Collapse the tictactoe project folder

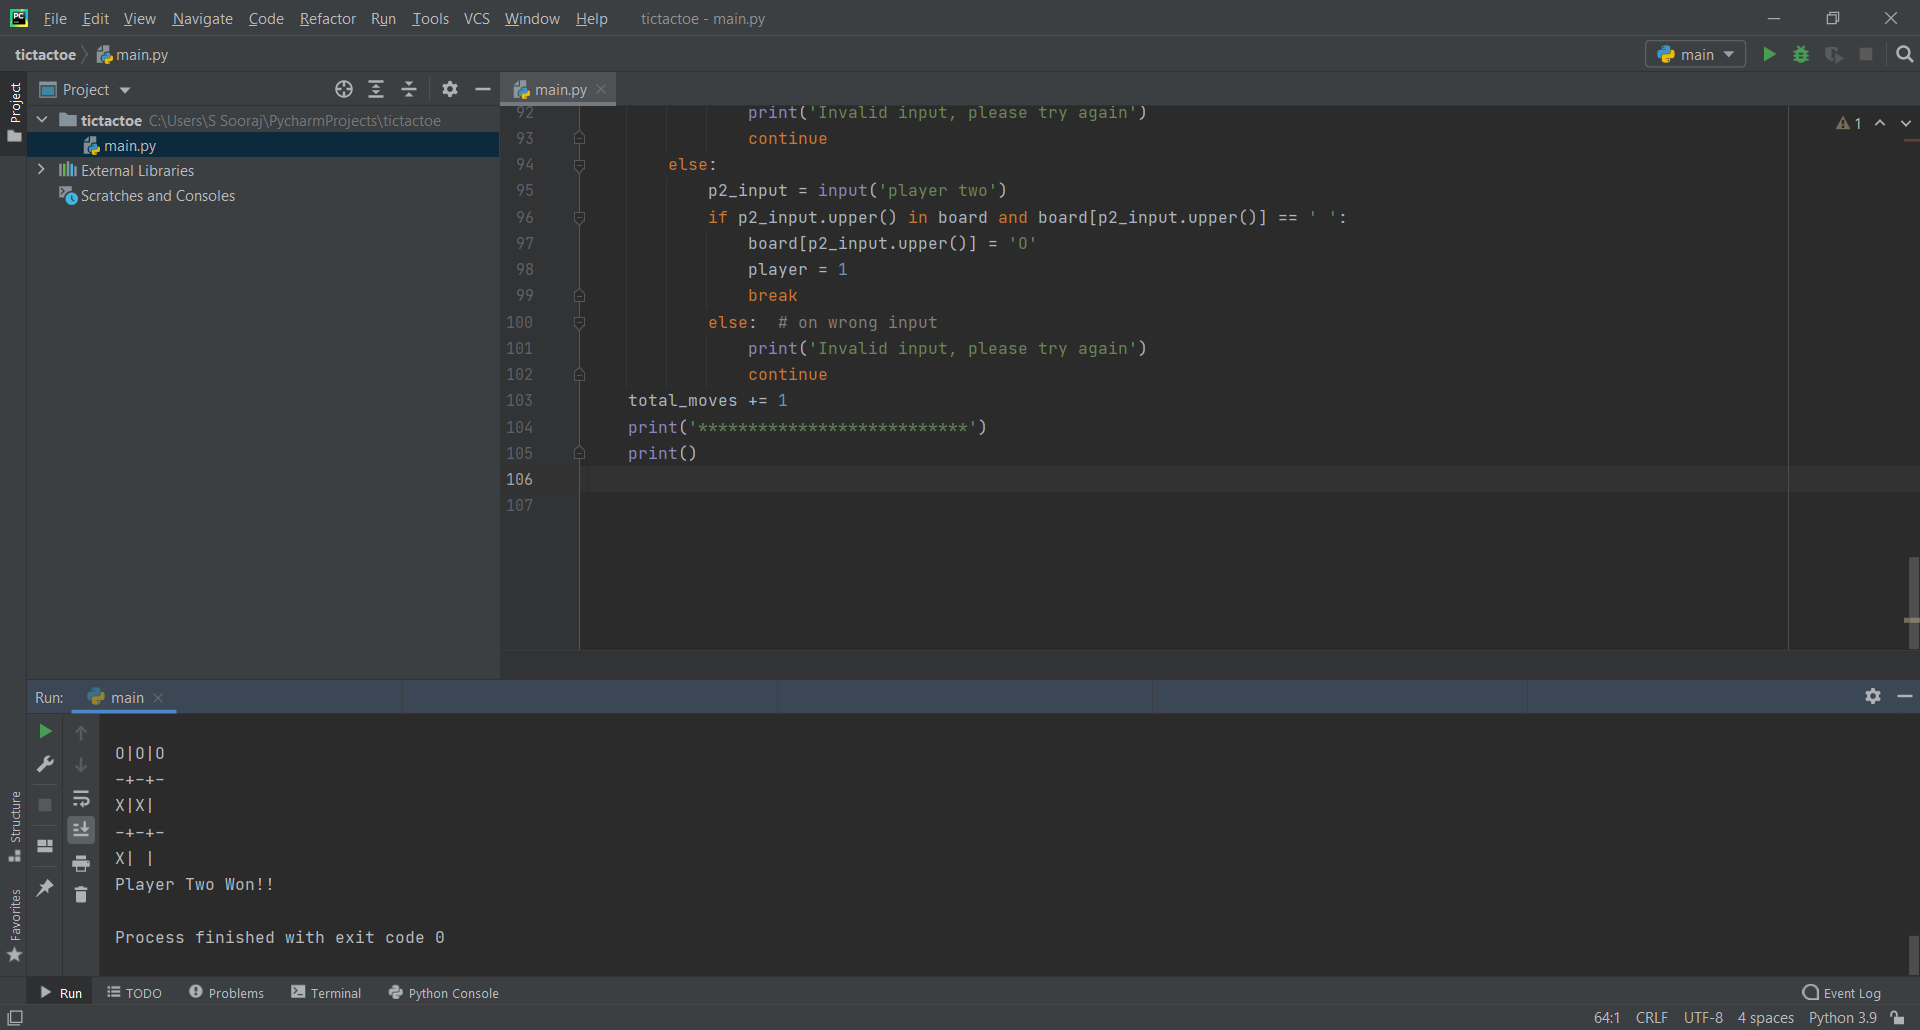coord(42,120)
